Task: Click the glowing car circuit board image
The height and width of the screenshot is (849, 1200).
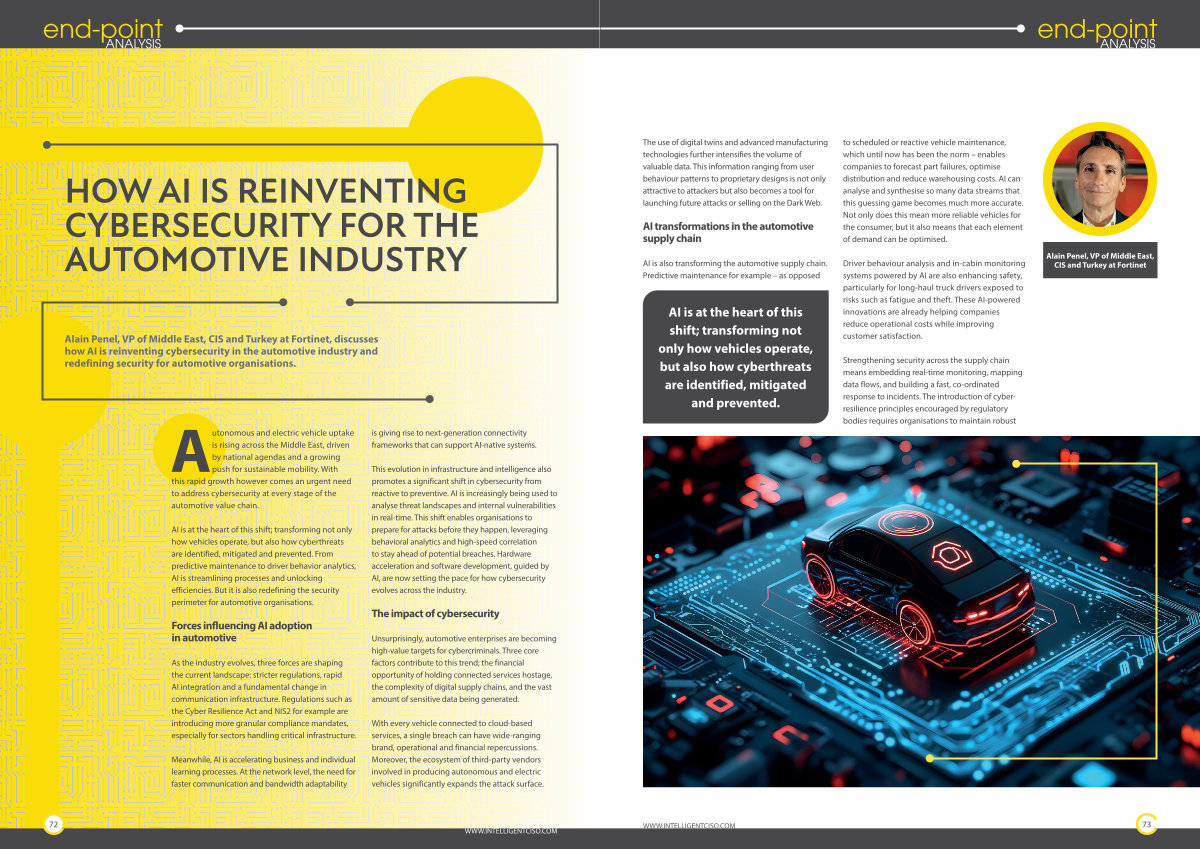Action: (x=920, y=611)
